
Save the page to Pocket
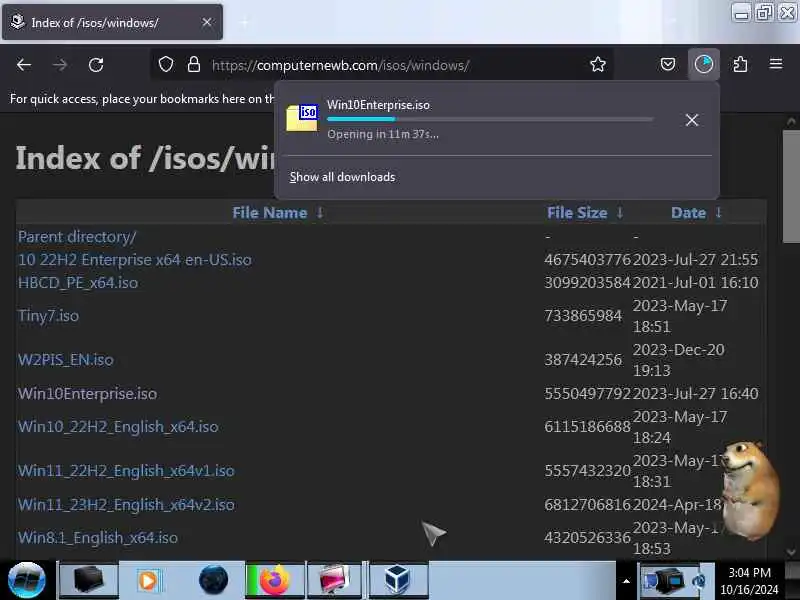(x=668, y=64)
